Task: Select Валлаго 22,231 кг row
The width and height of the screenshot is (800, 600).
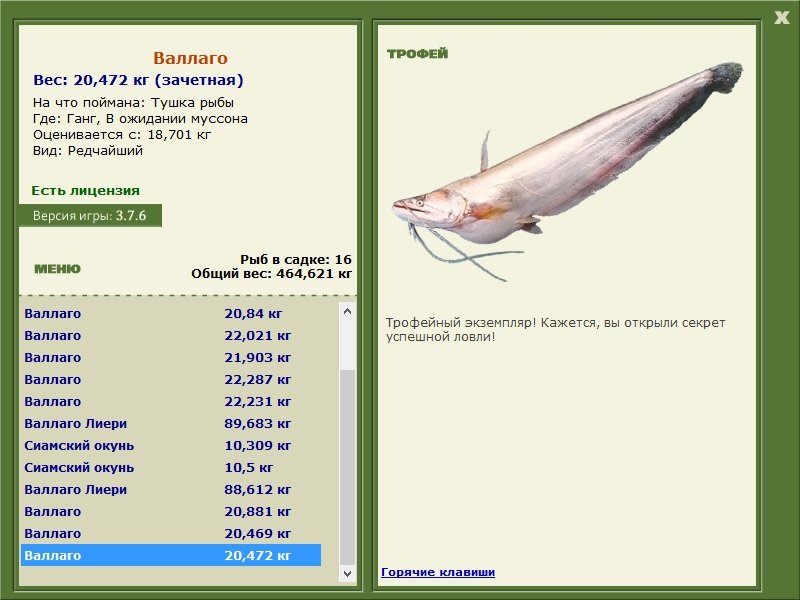Action: click(171, 401)
